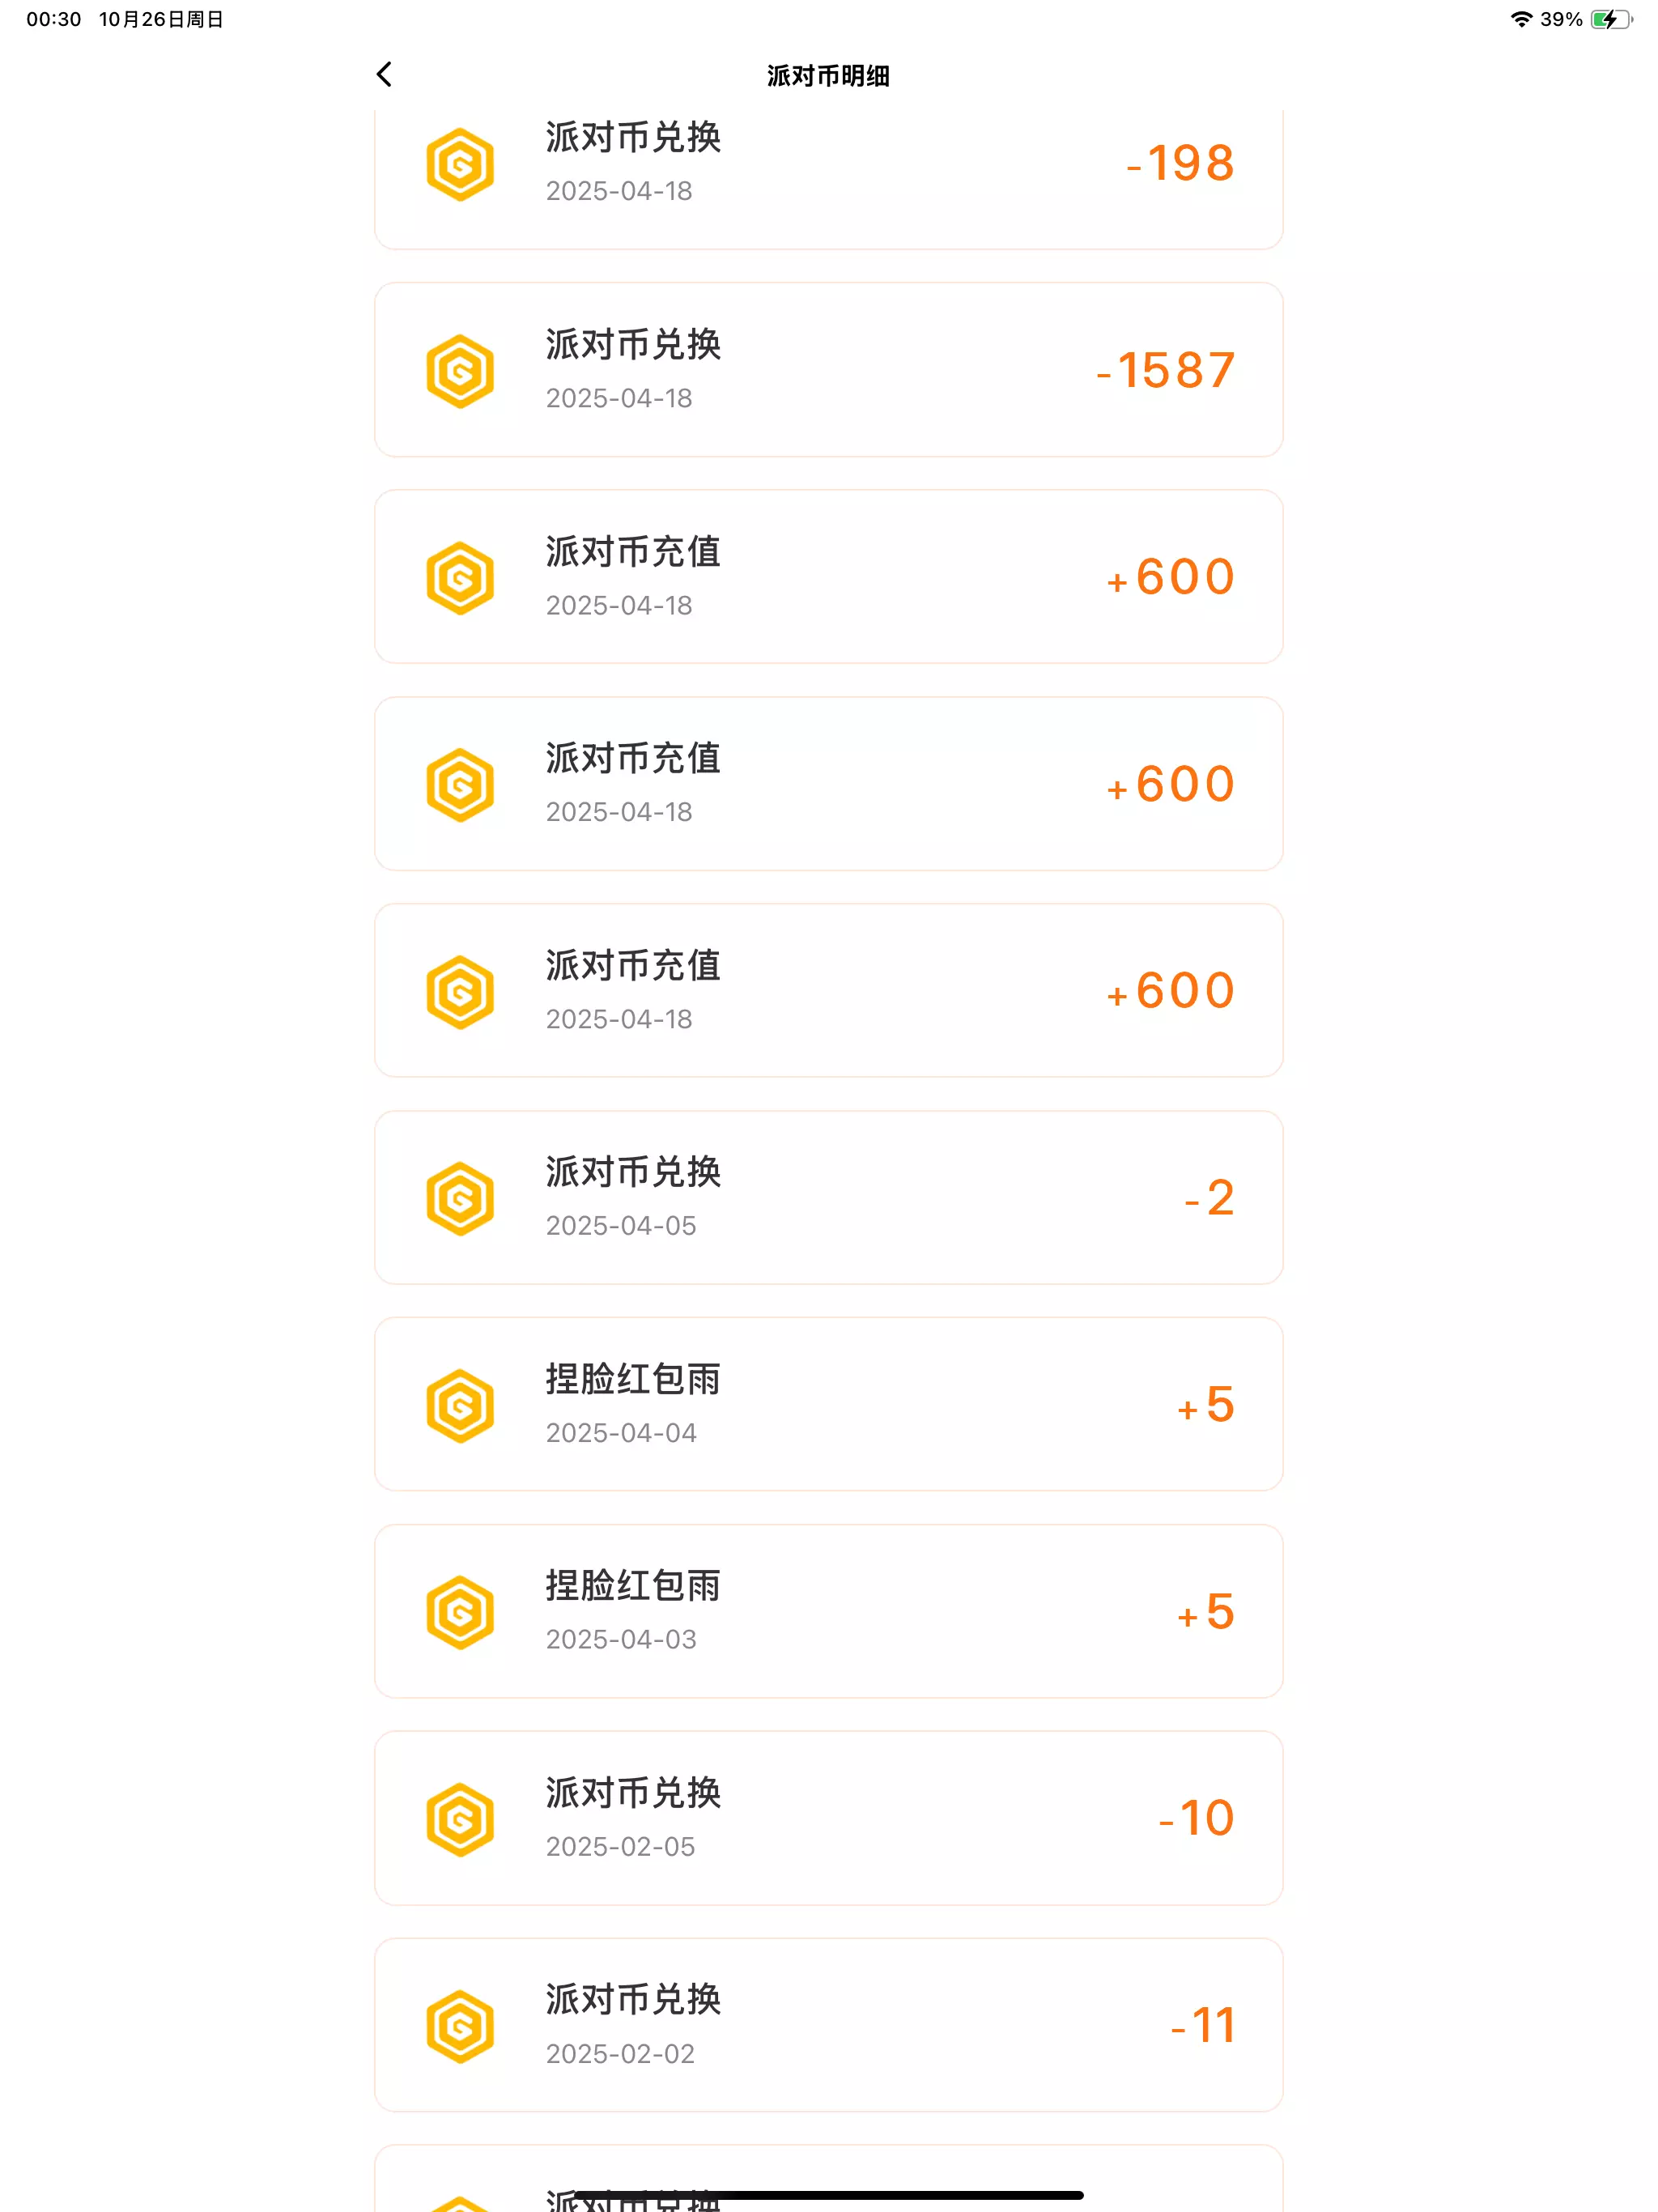Tap coin icon on the -2 exchange row
The image size is (1658, 2212).
pos(460,1198)
